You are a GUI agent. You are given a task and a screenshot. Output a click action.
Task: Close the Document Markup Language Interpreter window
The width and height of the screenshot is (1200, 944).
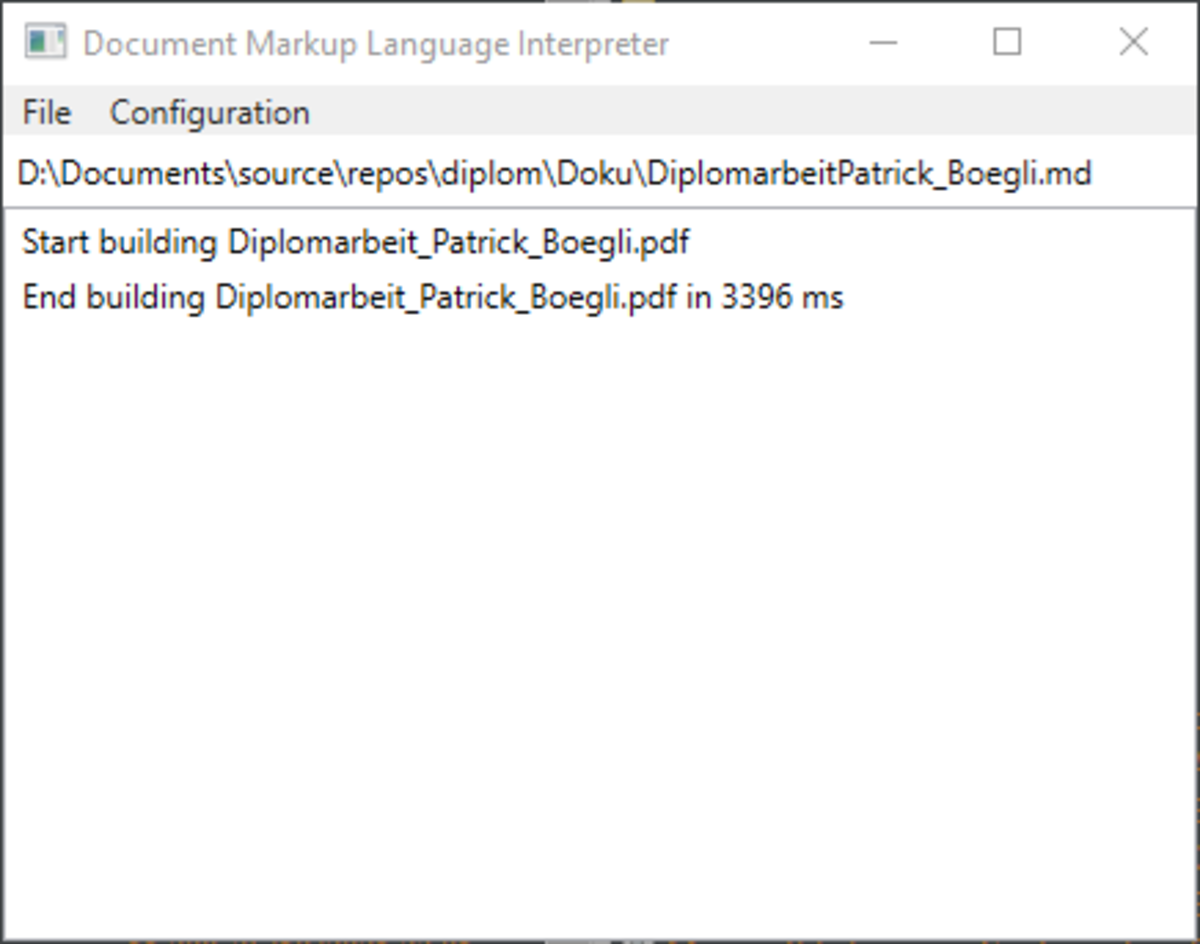[1133, 43]
